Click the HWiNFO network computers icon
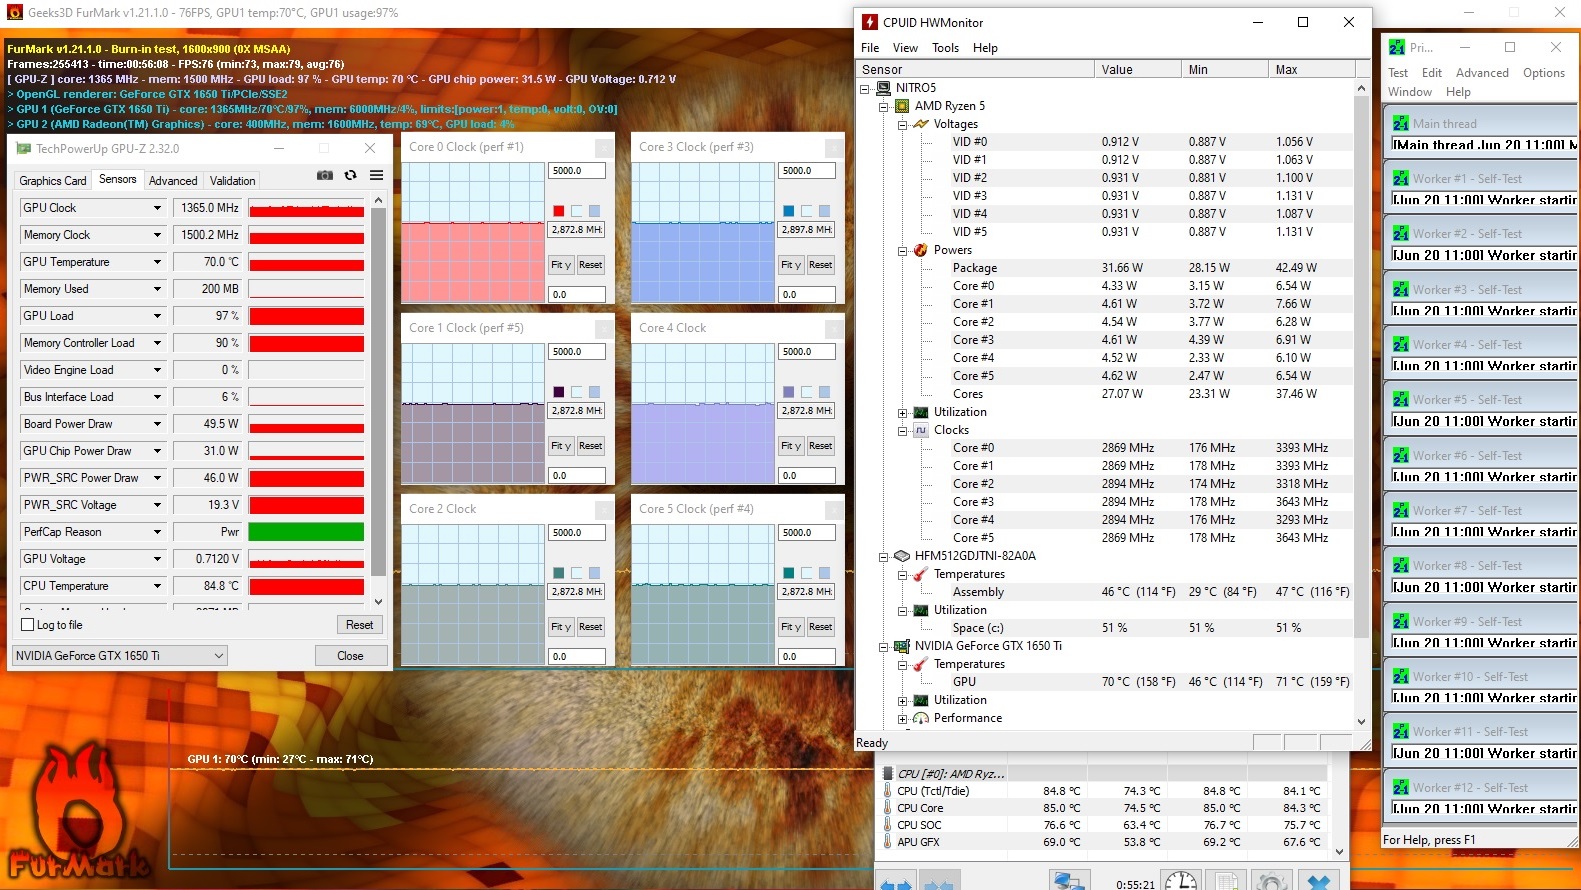 pyautogui.click(x=1070, y=882)
